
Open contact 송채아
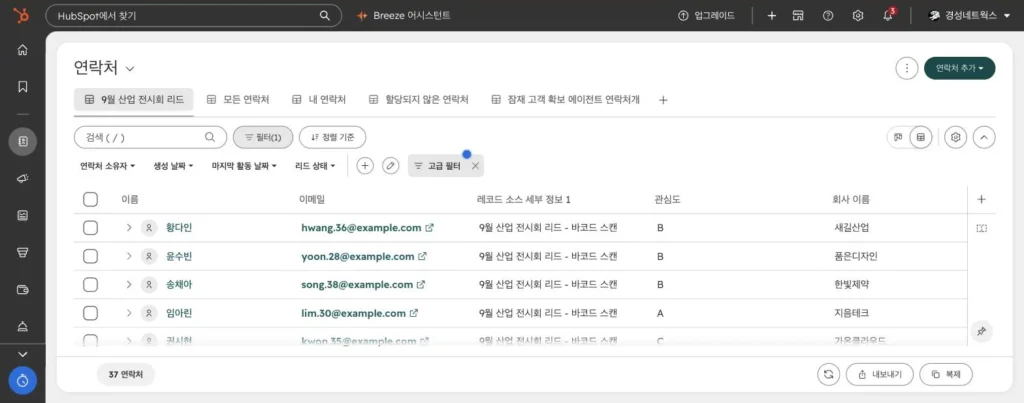coord(179,285)
